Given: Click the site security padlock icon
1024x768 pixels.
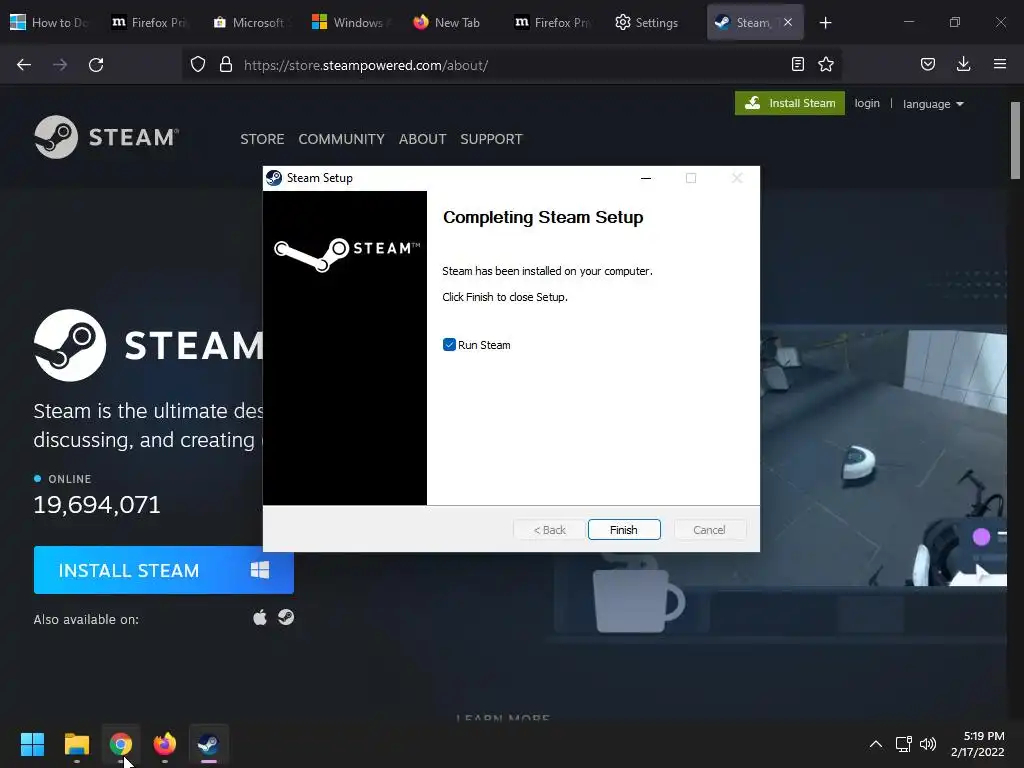Looking at the screenshot, I should [x=226, y=65].
